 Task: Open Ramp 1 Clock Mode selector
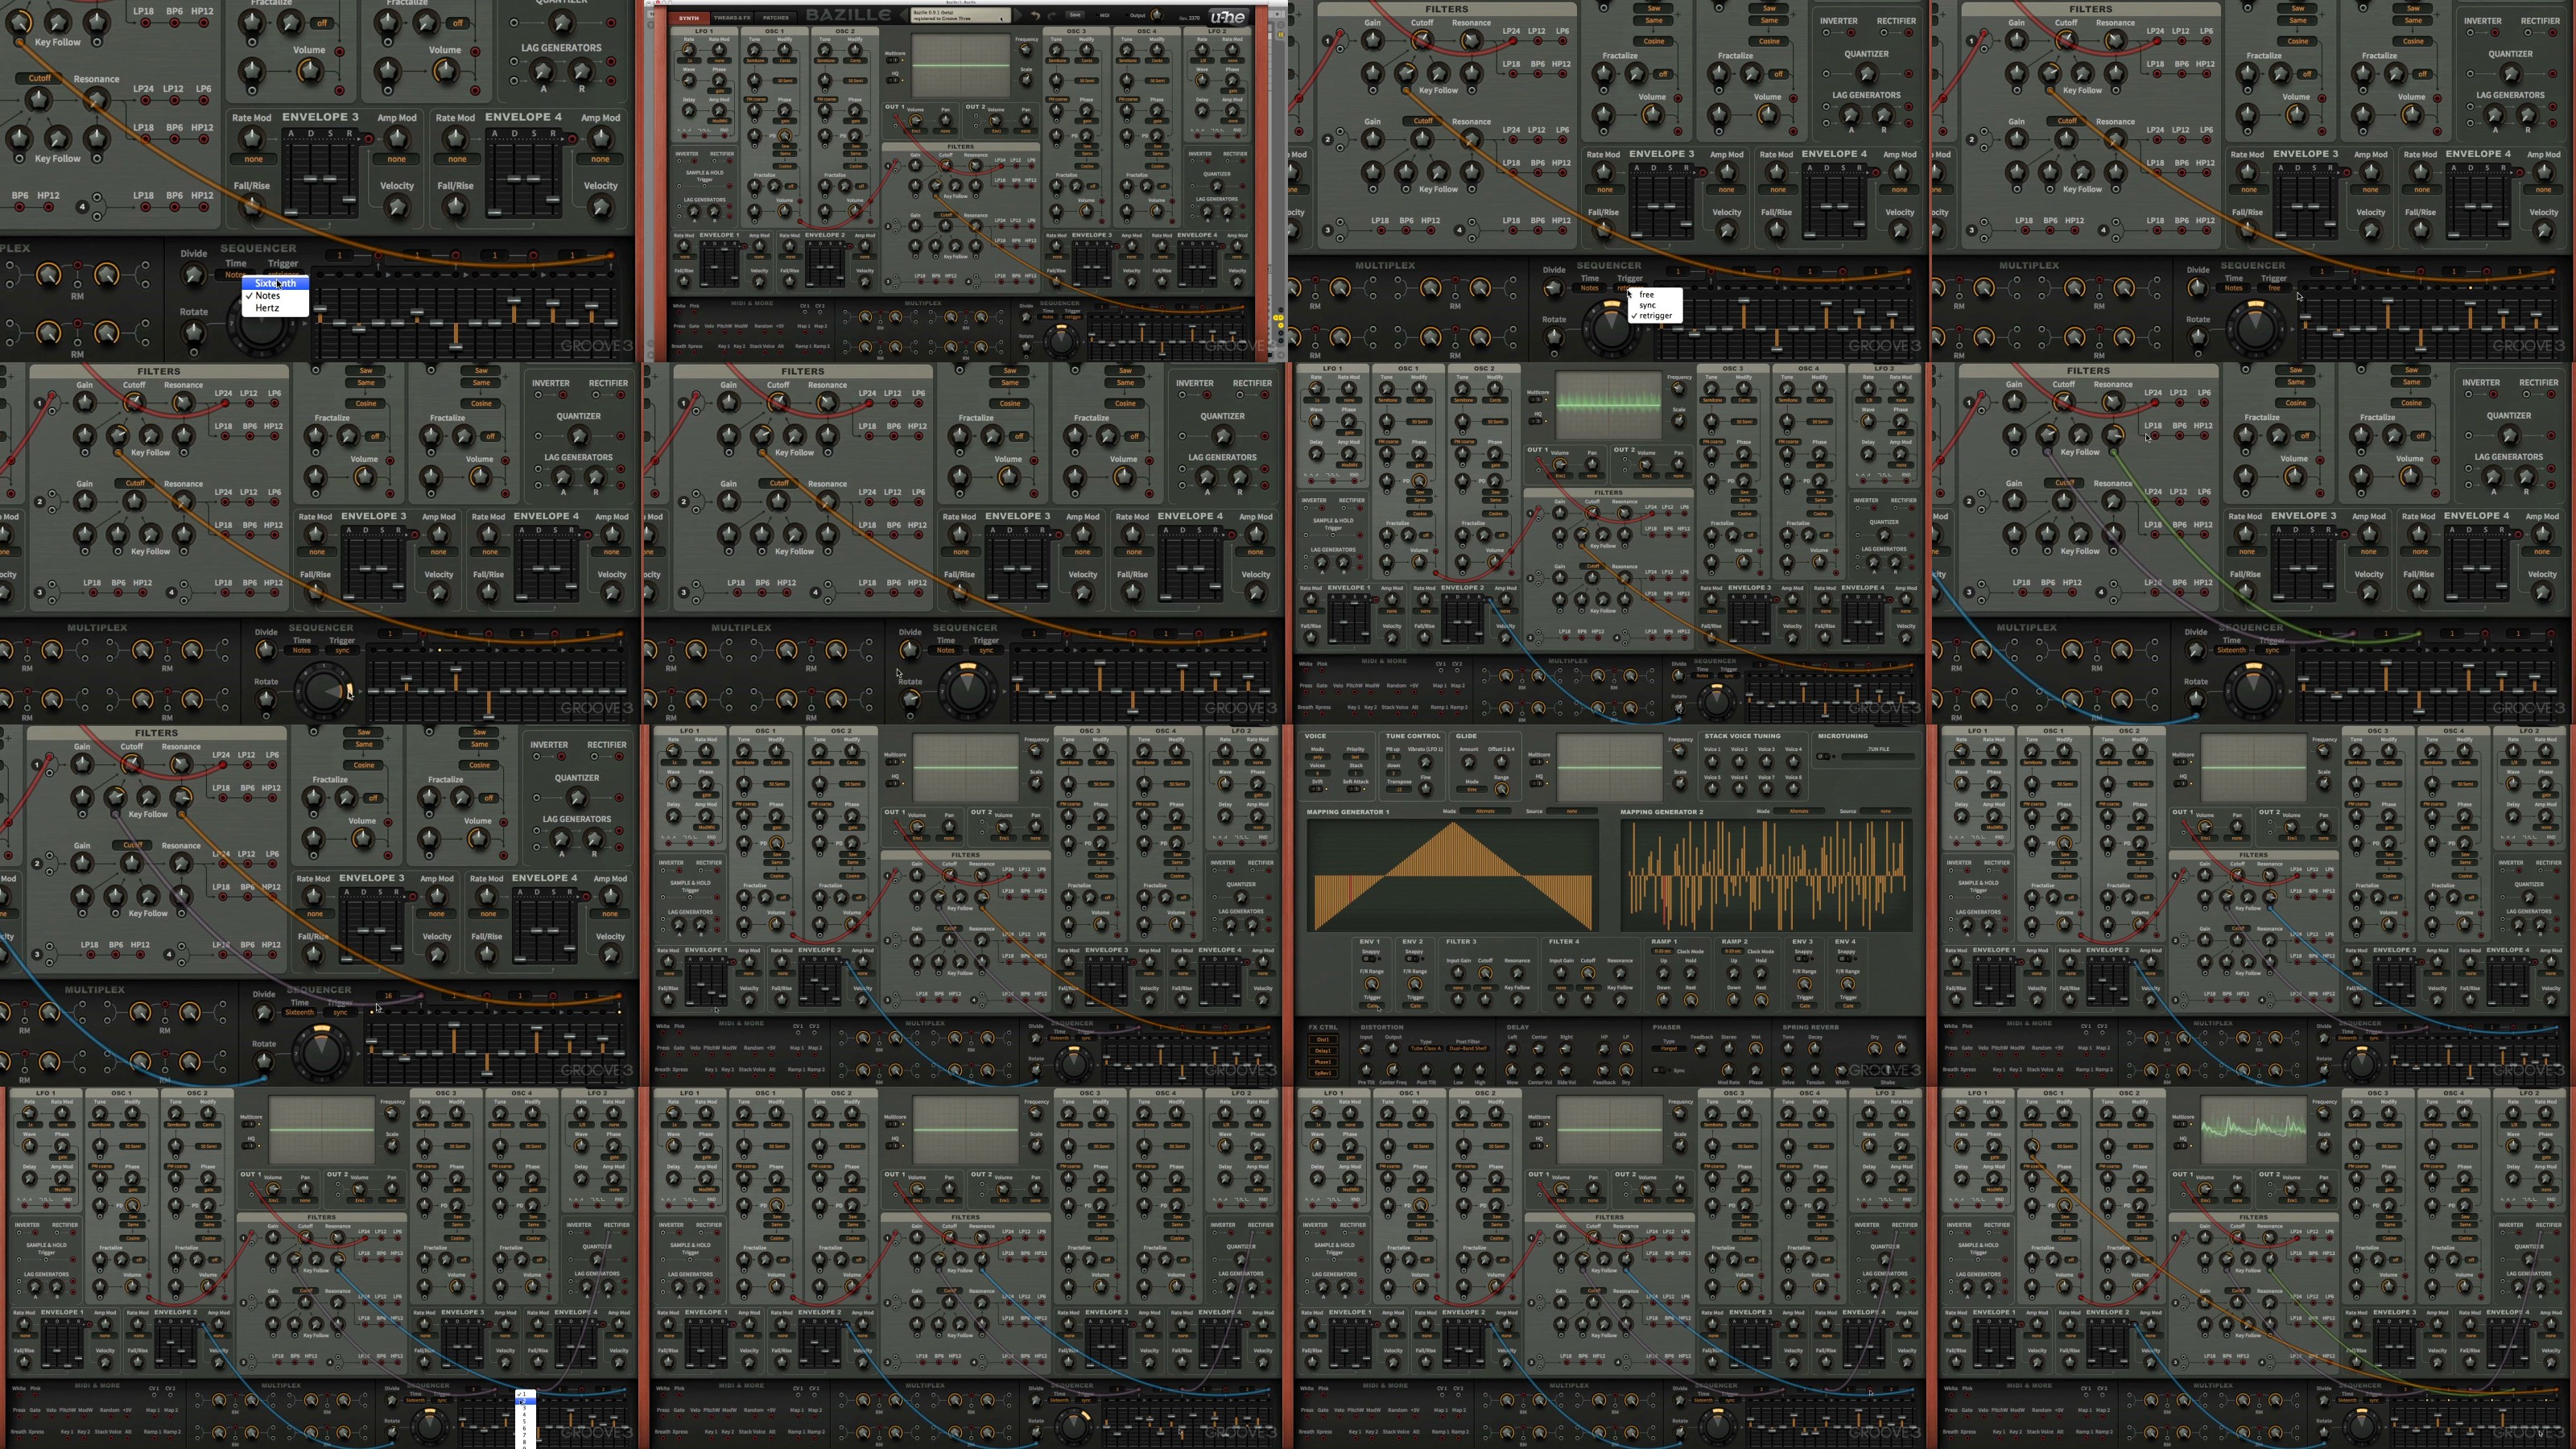coord(1663,951)
